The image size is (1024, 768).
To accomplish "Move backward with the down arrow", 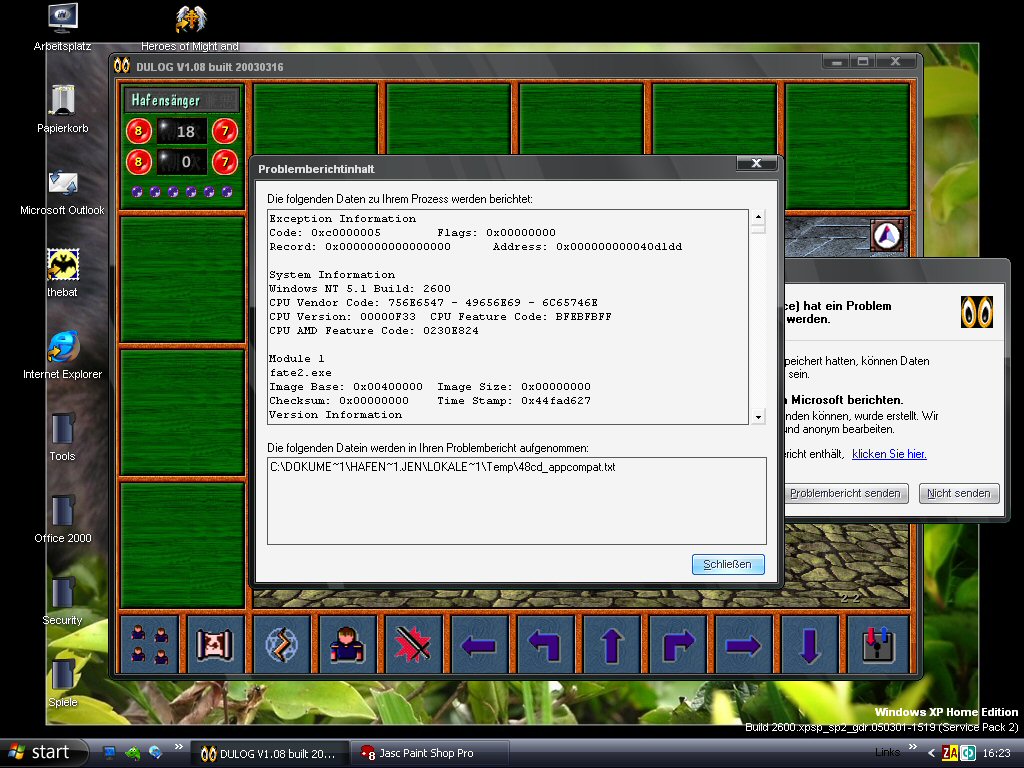I will click(x=810, y=644).
